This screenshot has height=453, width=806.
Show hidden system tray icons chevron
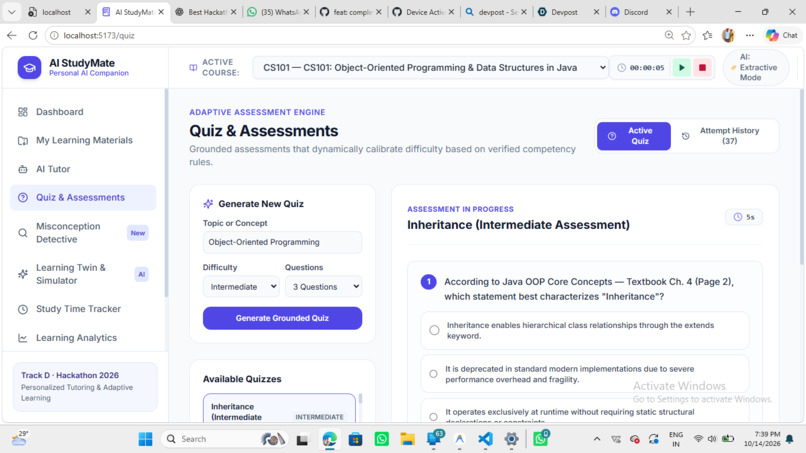[x=597, y=439]
